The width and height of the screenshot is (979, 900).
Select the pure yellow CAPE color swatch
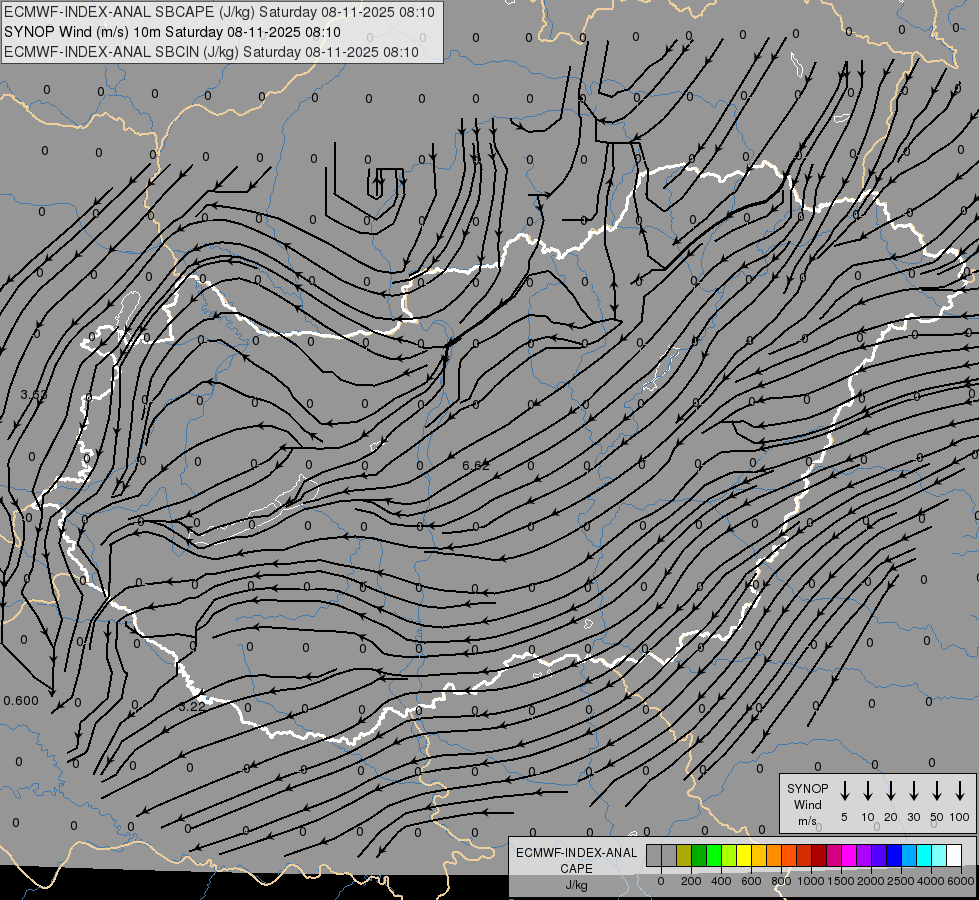click(744, 855)
